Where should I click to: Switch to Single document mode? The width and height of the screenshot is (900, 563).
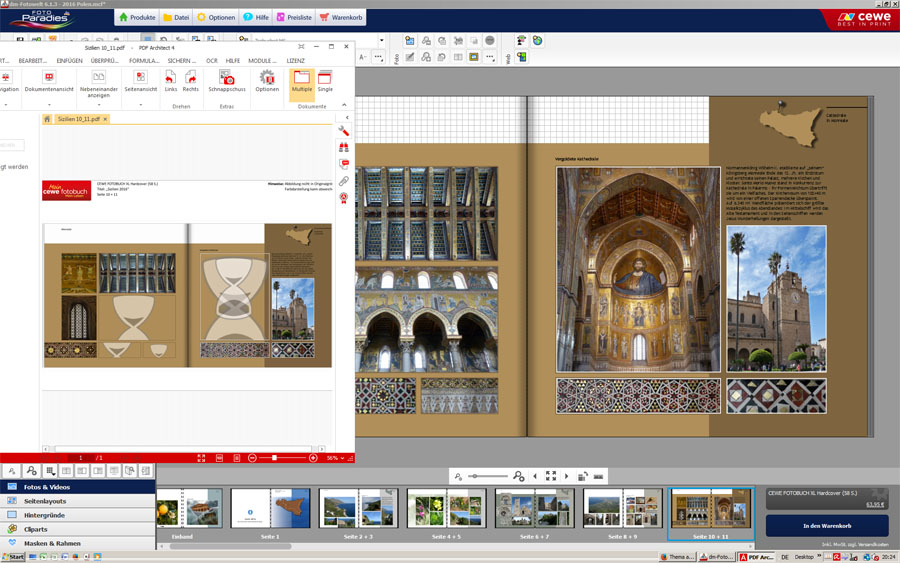[325, 78]
